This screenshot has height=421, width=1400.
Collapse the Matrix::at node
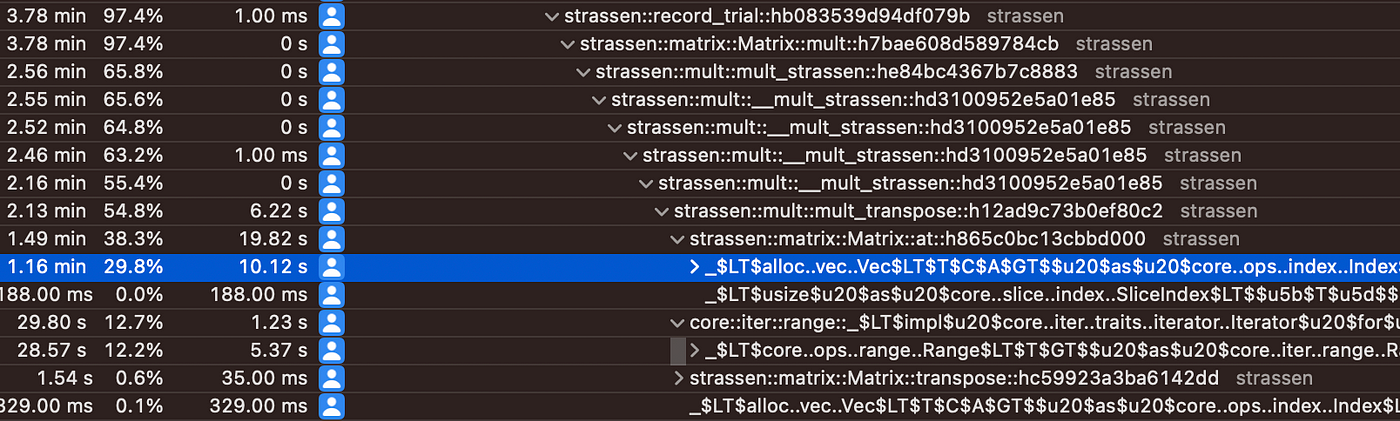(x=677, y=239)
